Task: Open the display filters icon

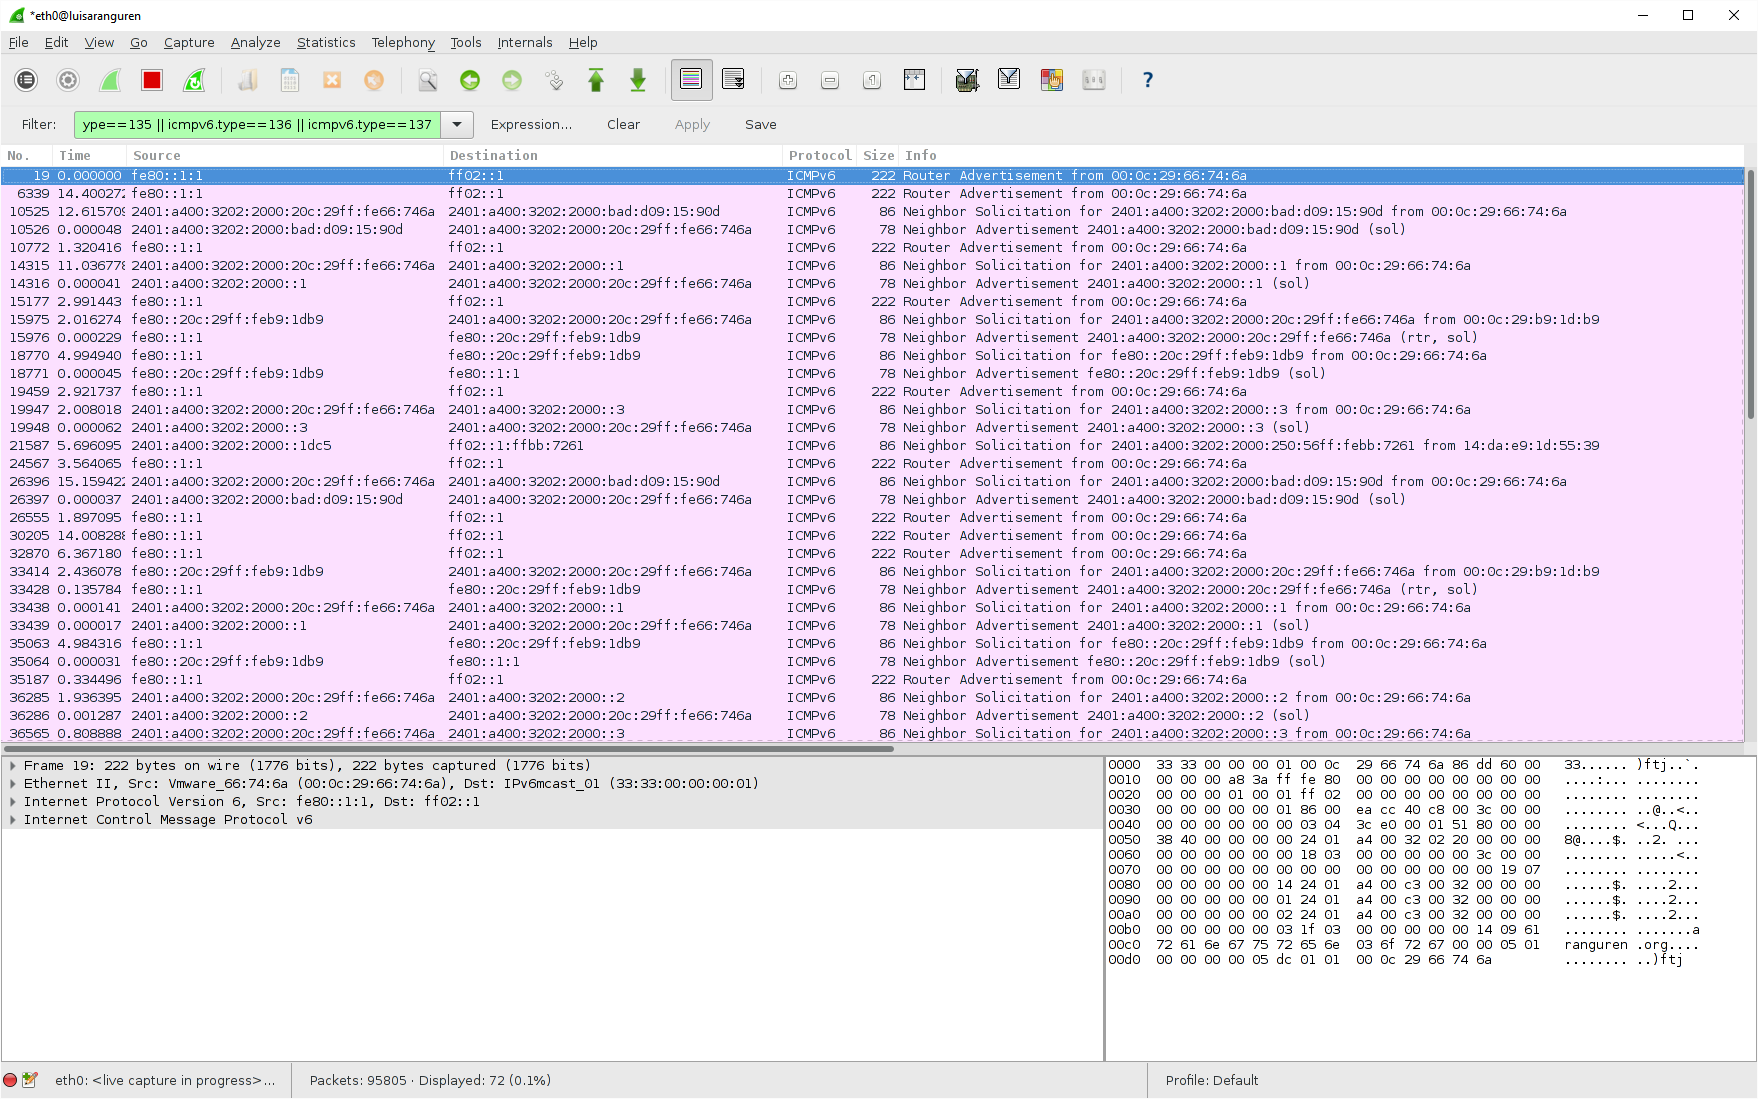Action: (1009, 80)
